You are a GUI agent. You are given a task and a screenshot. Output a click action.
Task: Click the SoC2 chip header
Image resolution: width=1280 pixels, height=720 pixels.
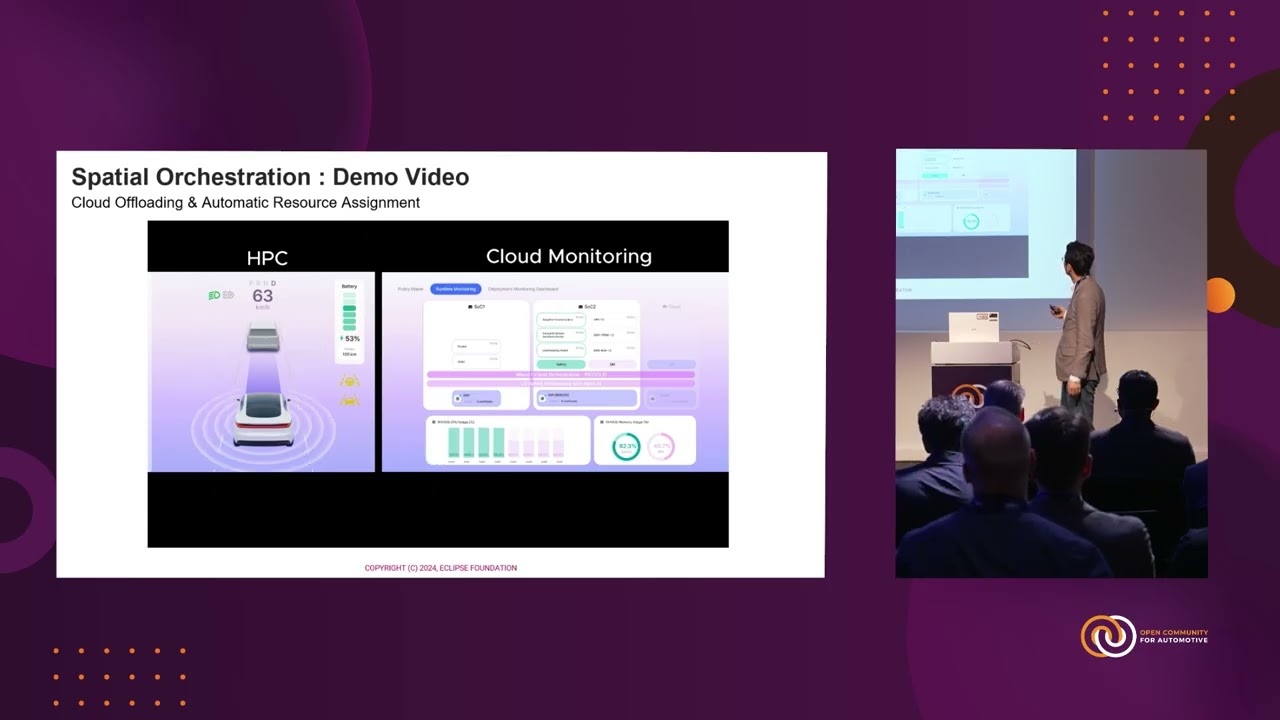587,307
